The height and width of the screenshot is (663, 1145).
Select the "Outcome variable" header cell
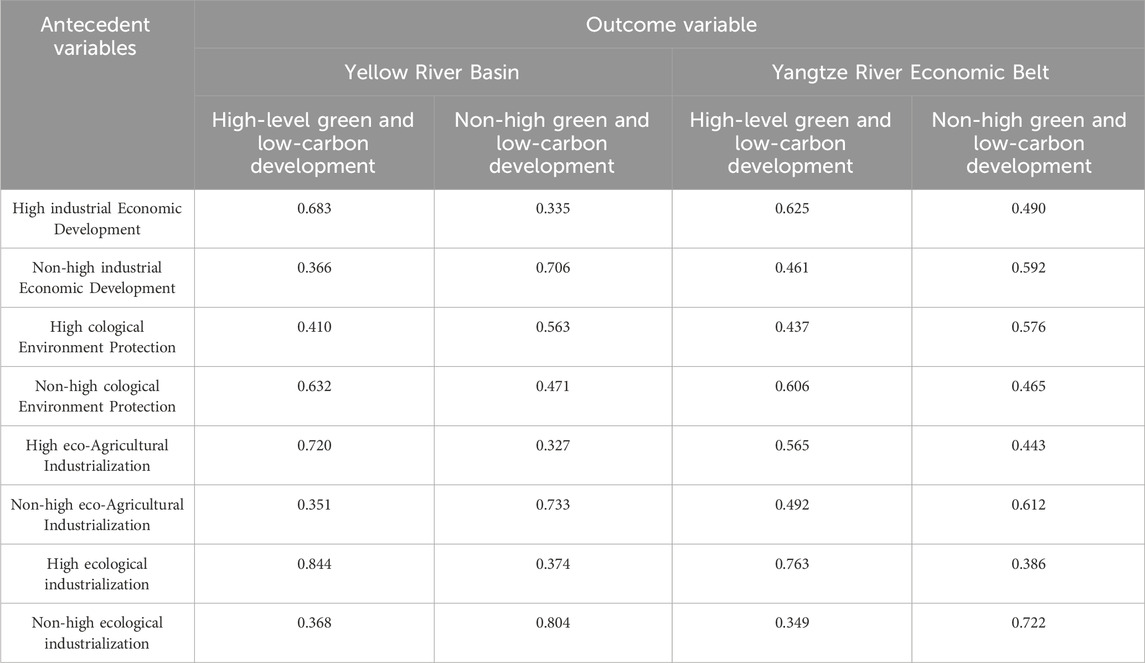(x=669, y=25)
